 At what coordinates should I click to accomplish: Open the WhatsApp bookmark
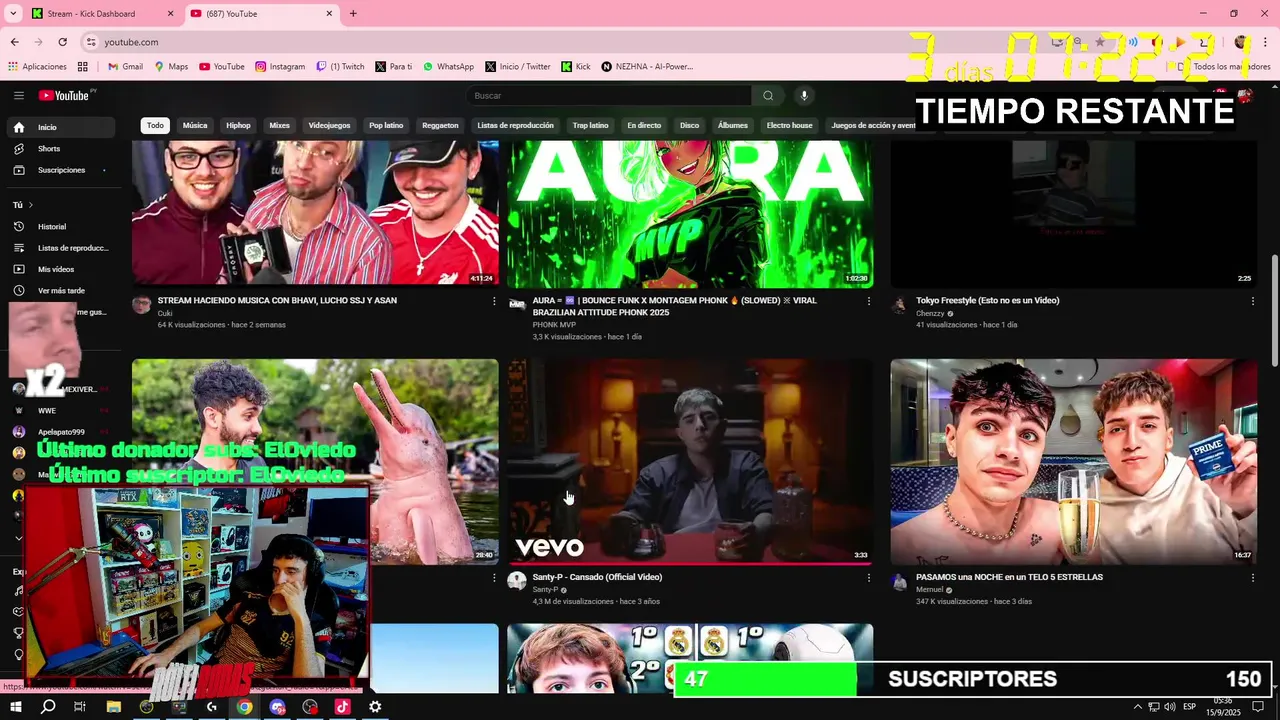click(x=448, y=67)
